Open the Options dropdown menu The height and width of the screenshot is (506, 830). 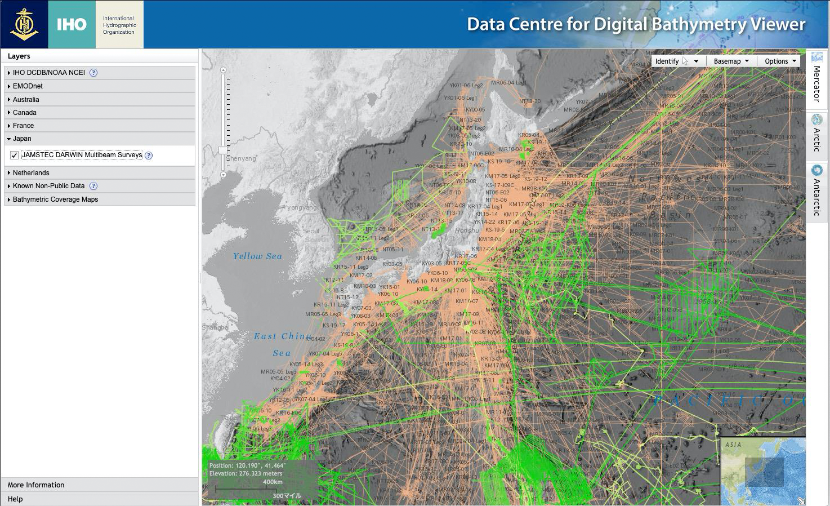(x=780, y=61)
